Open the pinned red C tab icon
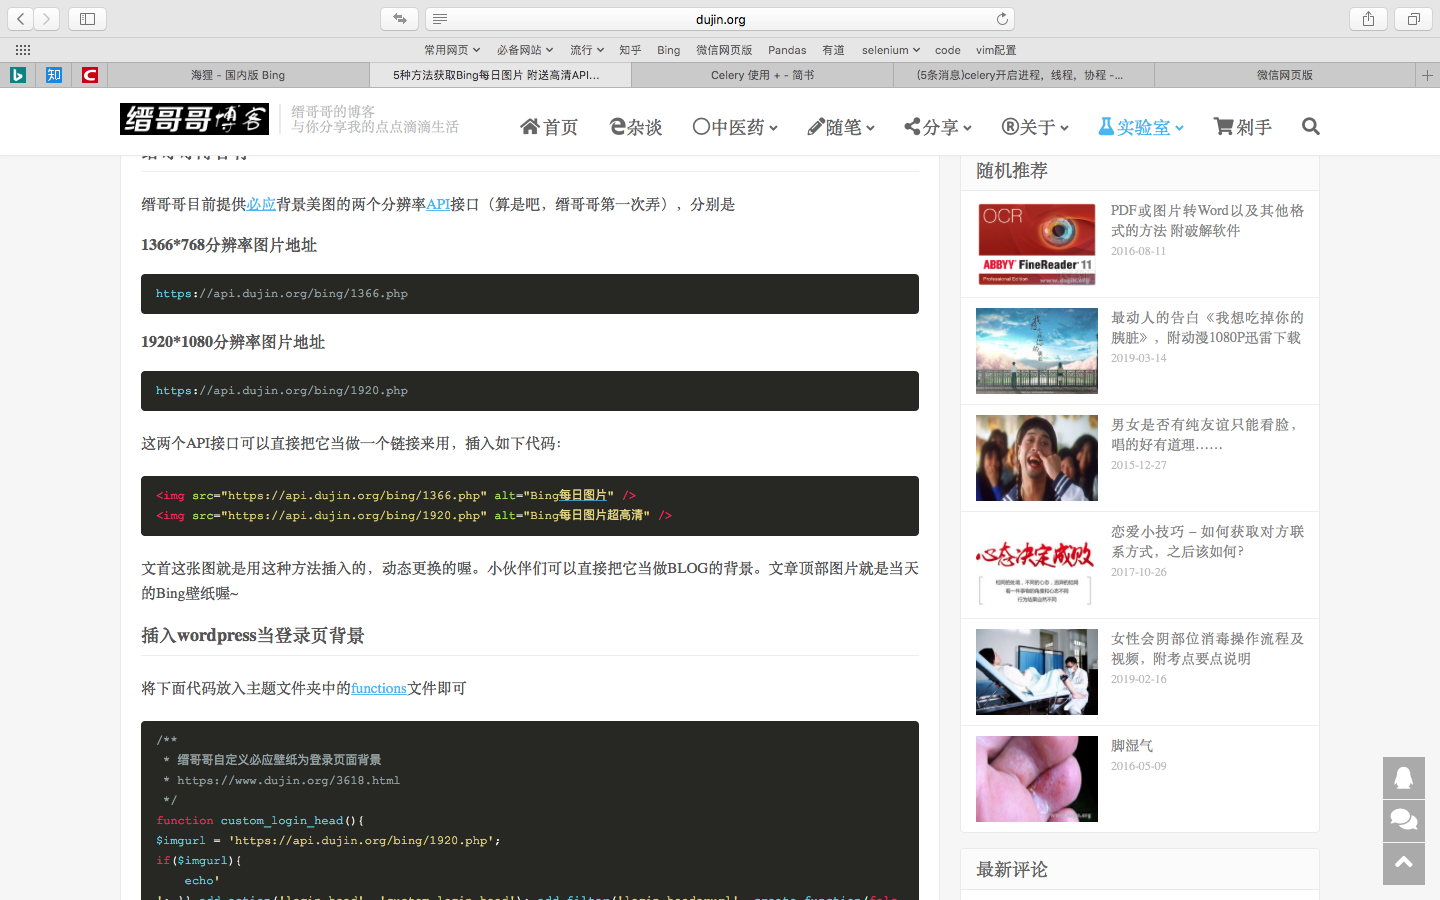1440x900 pixels. 90,75
